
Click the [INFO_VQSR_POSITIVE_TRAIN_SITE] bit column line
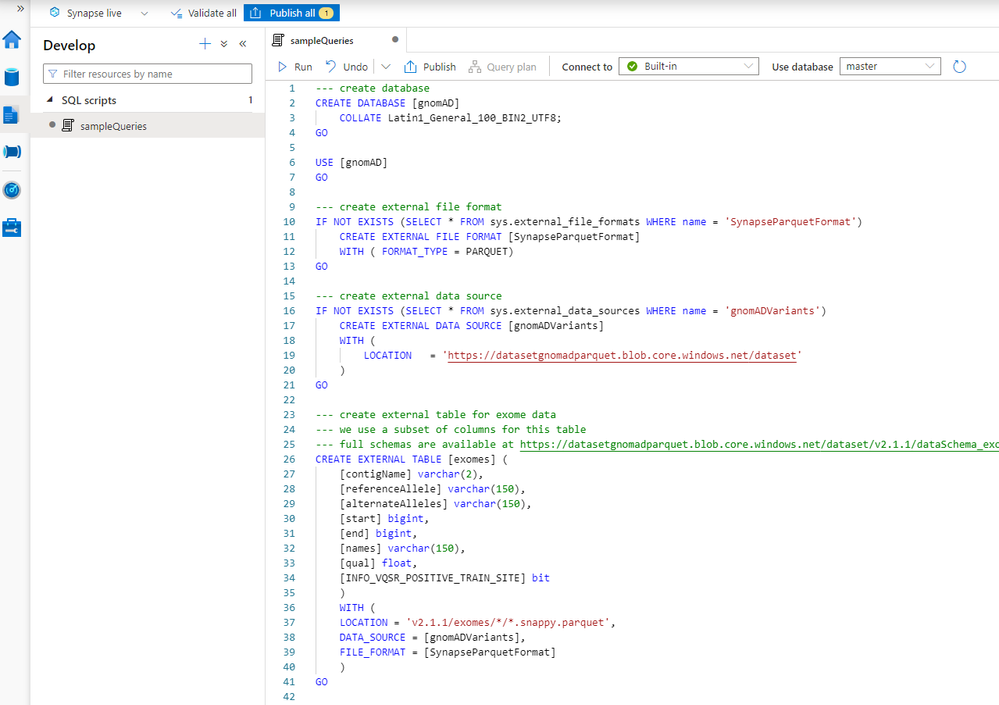[445, 578]
